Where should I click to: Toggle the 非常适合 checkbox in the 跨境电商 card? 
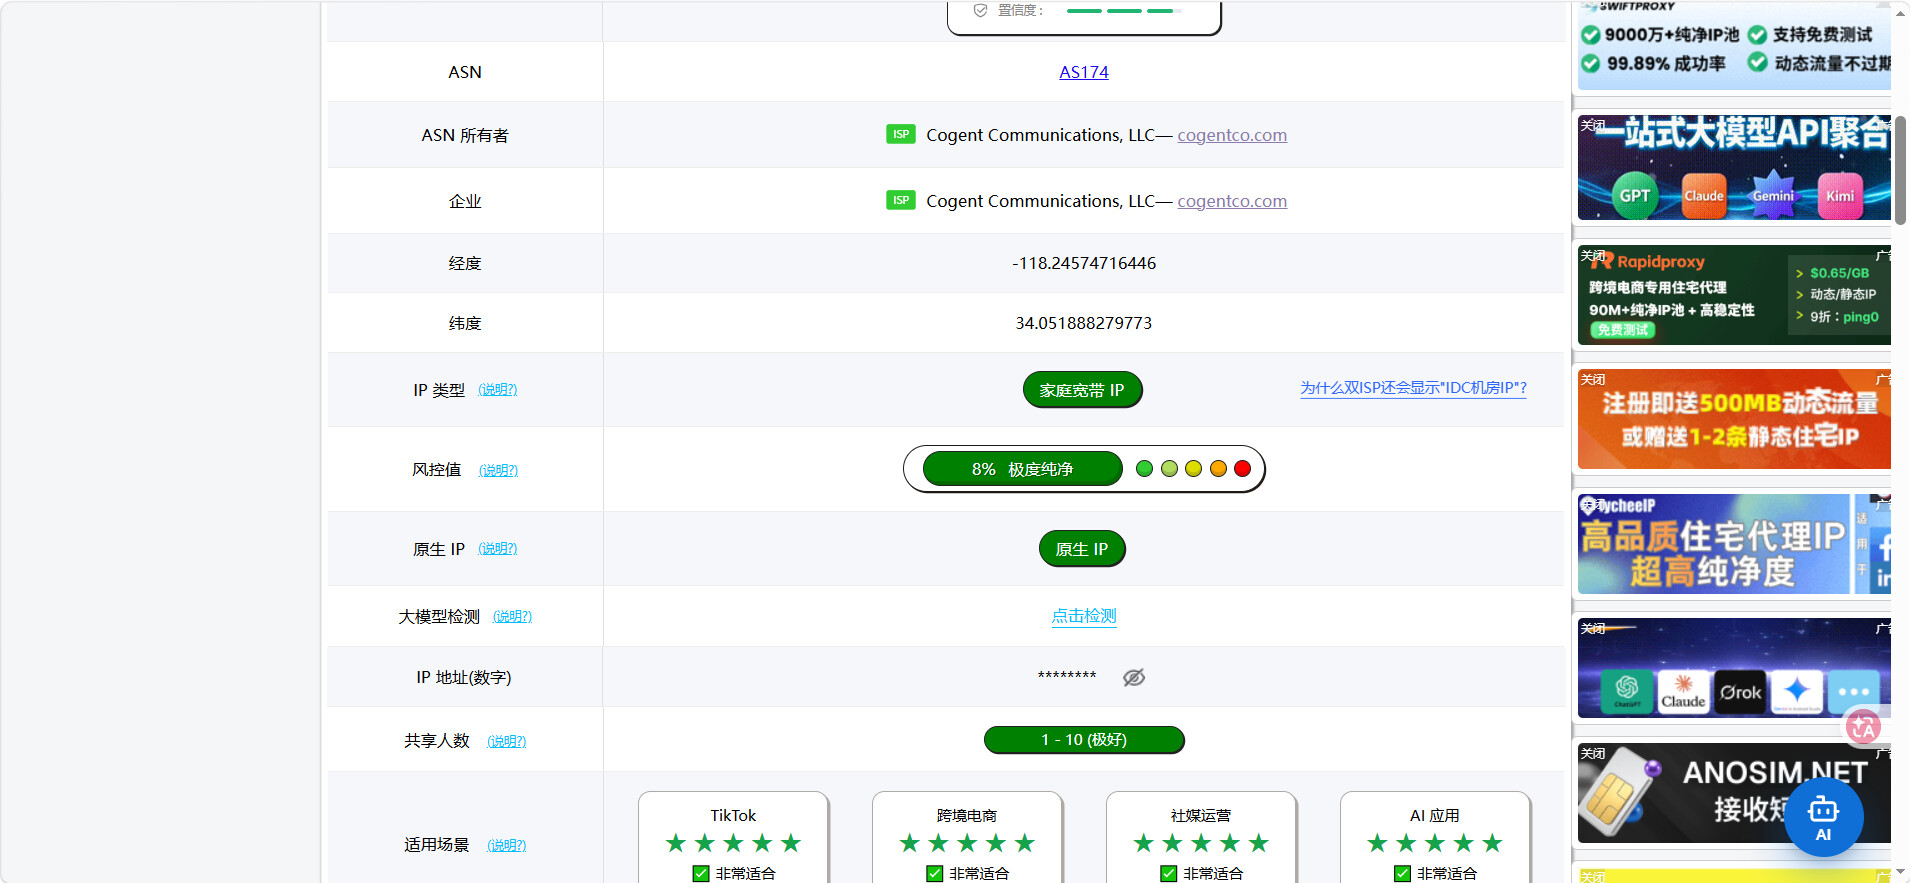935,873
